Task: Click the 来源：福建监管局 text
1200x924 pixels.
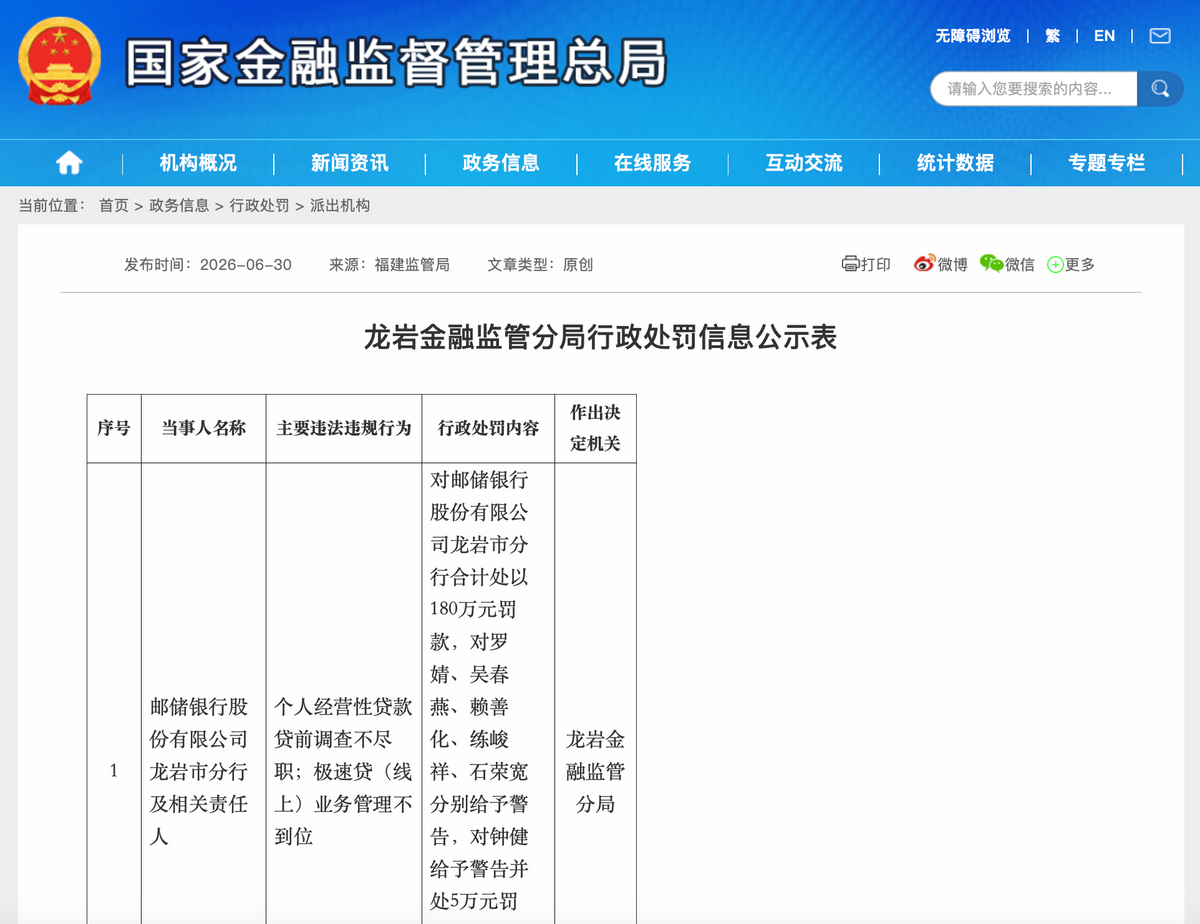Action: tap(389, 264)
